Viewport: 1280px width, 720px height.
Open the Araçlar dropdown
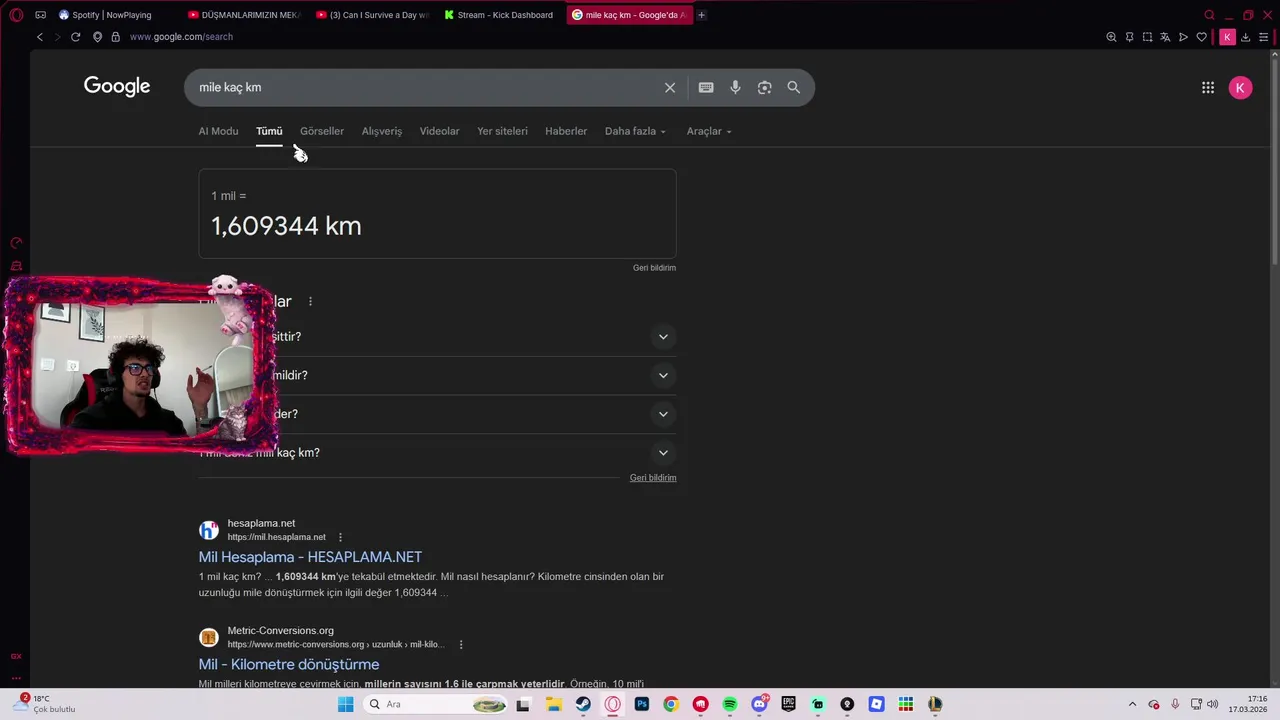(709, 131)
